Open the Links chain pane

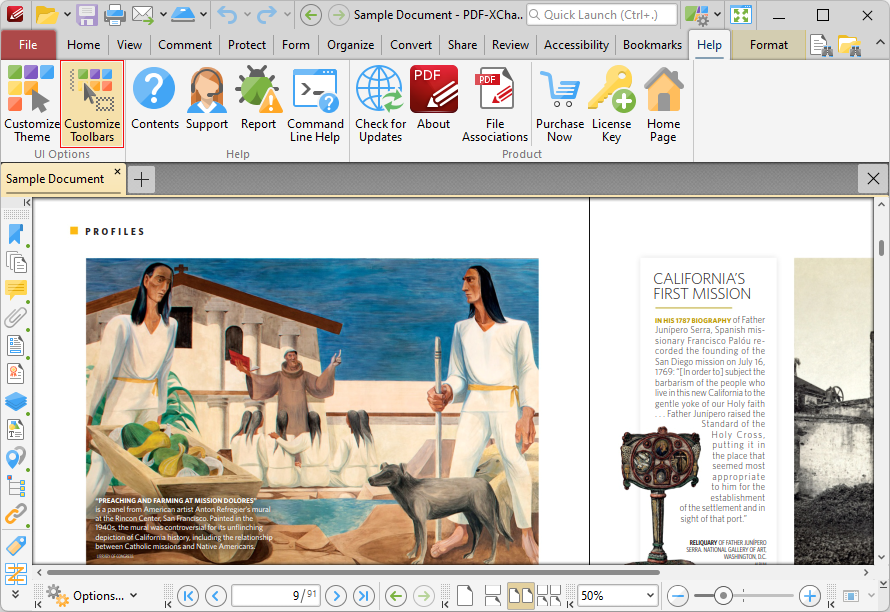tap(16, 514)
